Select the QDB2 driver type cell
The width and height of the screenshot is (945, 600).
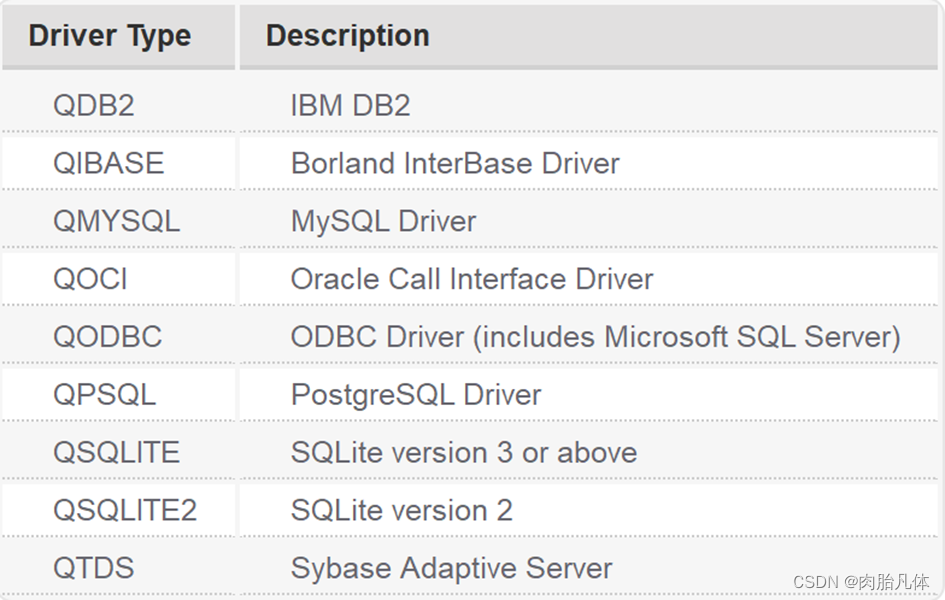118,105
